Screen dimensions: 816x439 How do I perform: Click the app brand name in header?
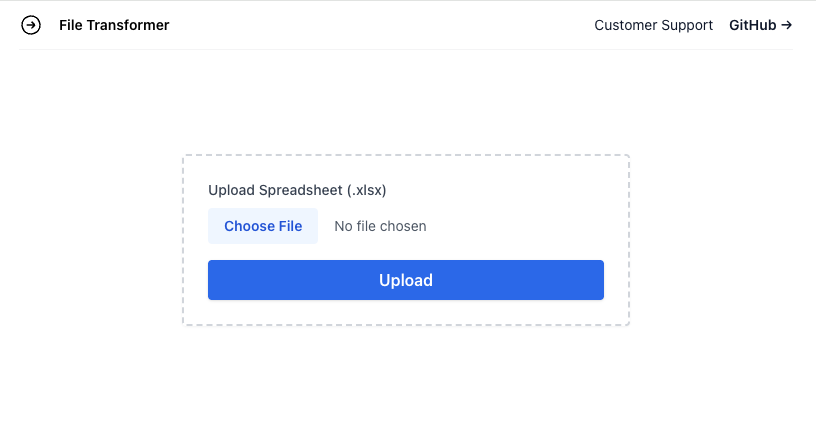pyautogui.click(x=114, y=25)
